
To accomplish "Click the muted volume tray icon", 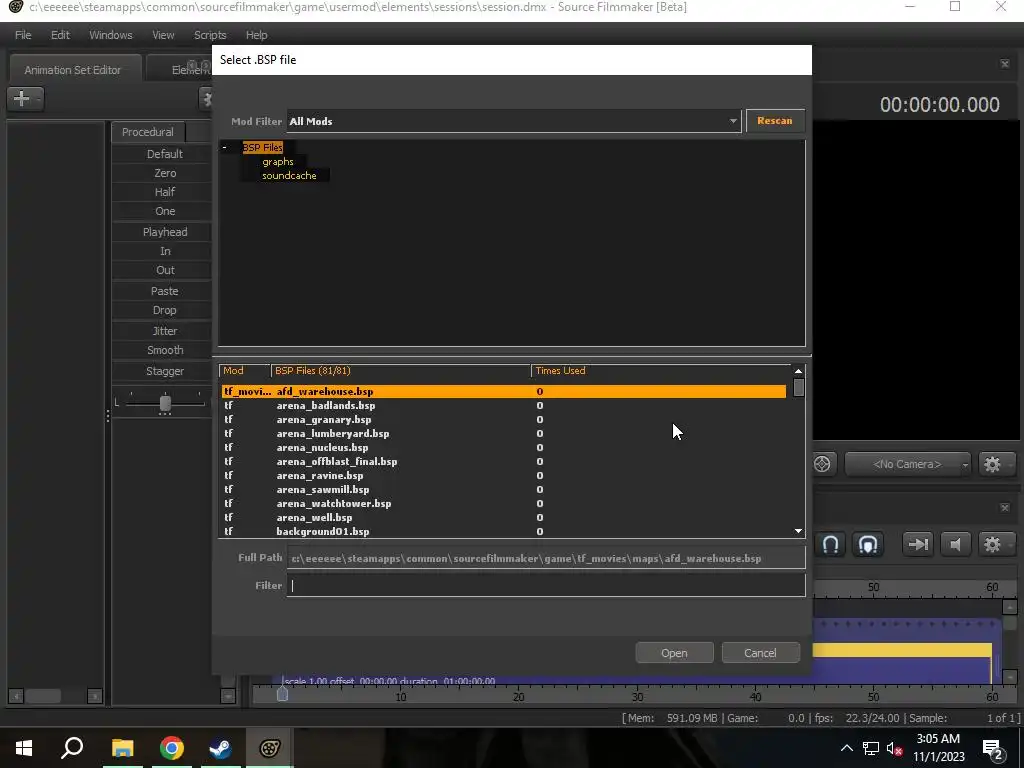I will click(895, 748).
